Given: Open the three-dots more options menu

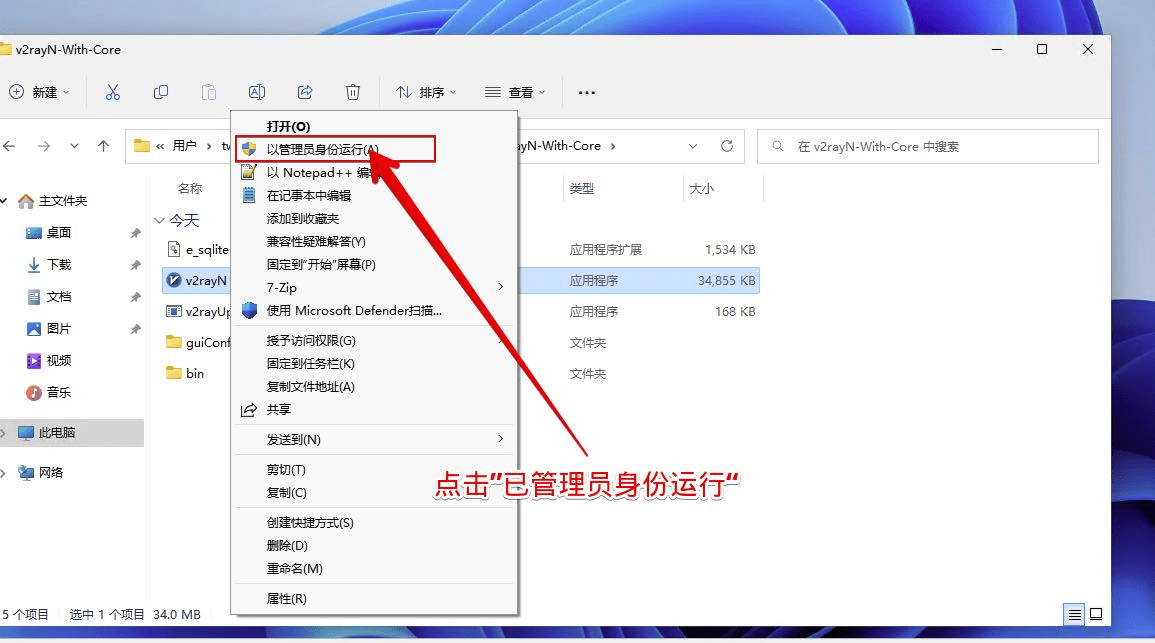Looking at the screenshot, I should 586,93.
